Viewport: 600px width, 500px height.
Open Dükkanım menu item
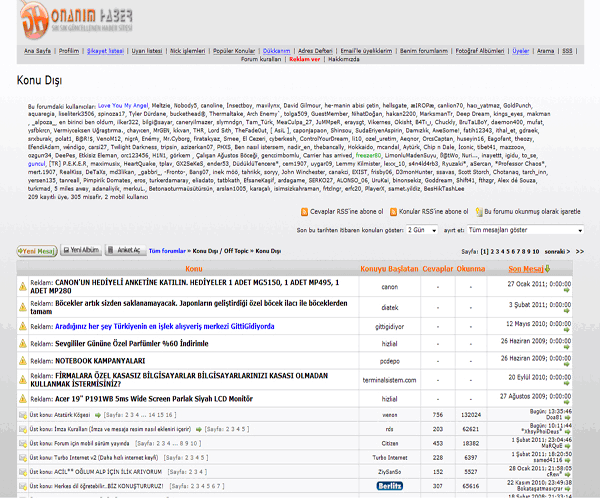276,51
